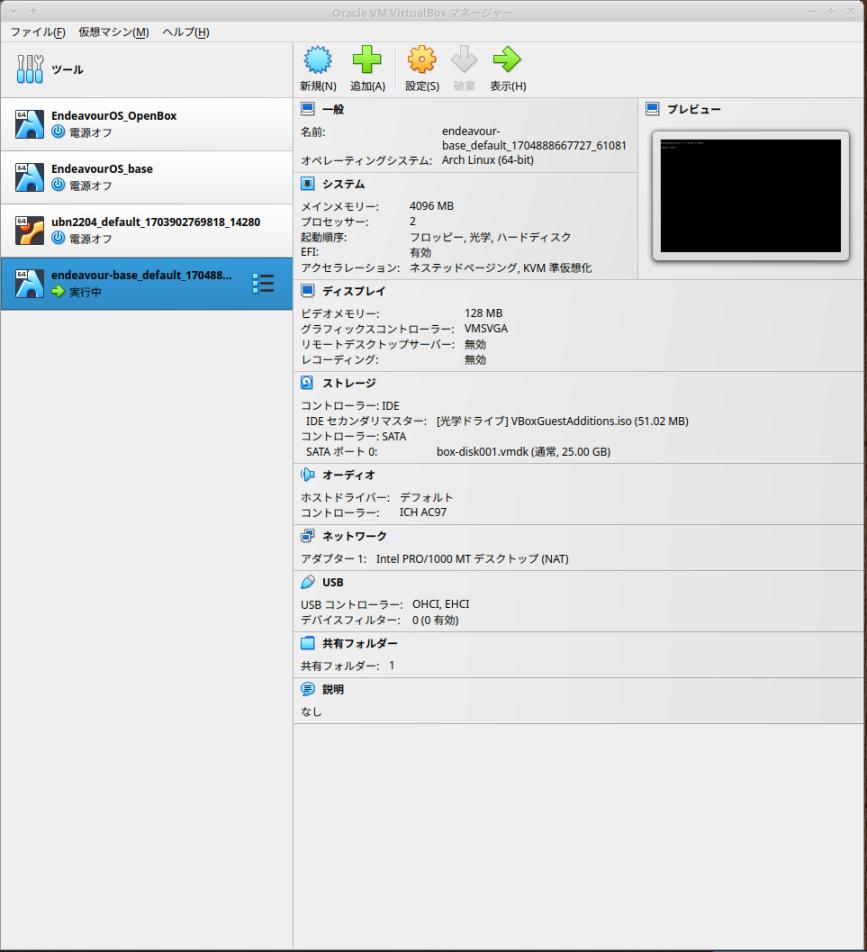Click the Add (追加) green plus icon
The width and height of the screenshot is (867, 952).
(x=367, y=60)
